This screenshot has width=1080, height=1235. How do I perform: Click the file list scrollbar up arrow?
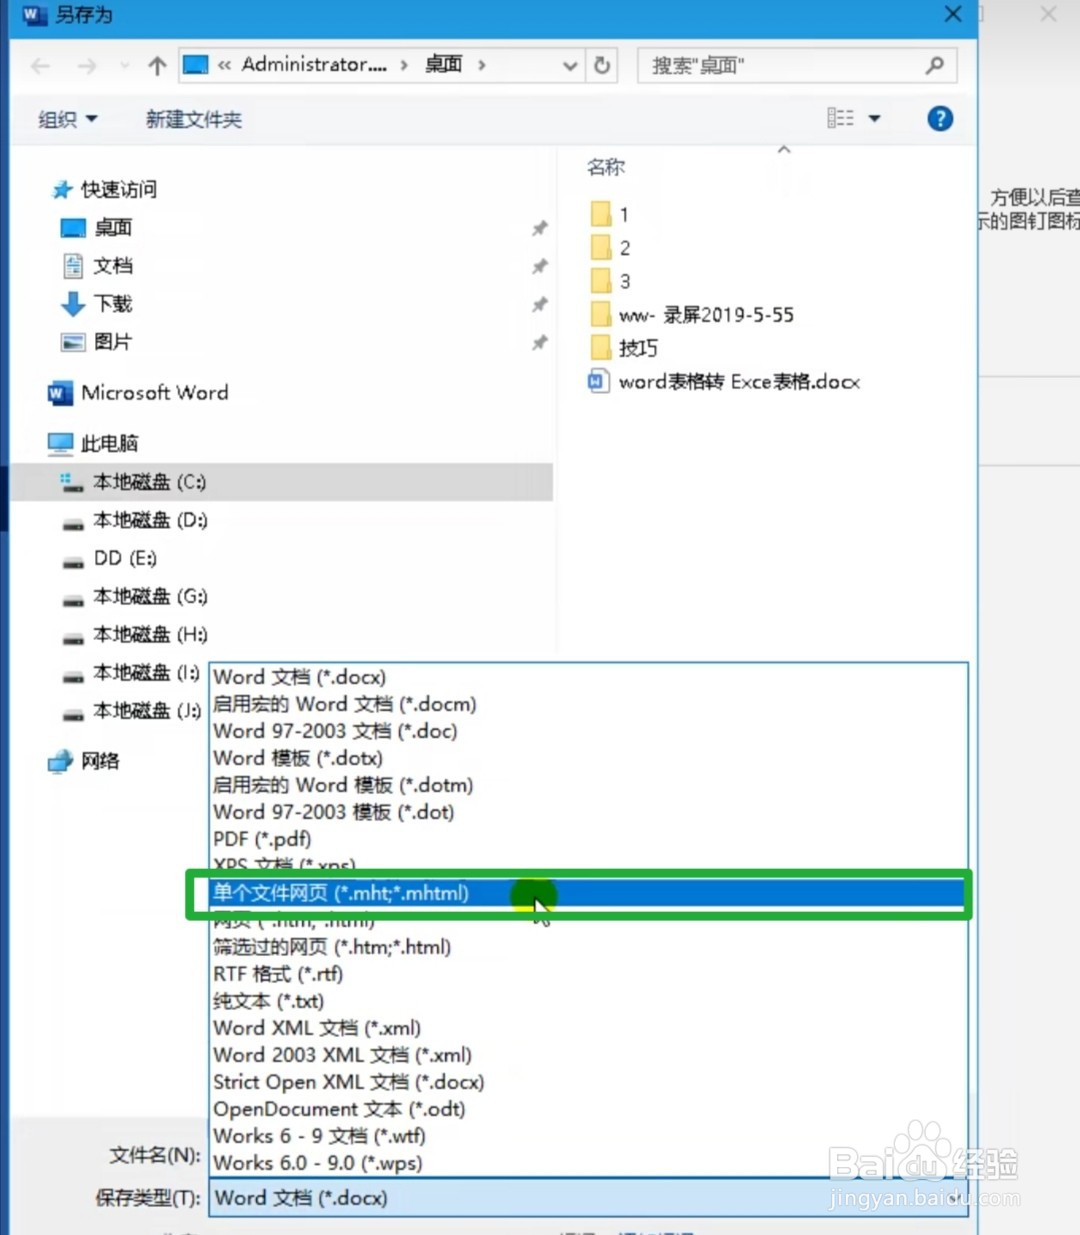(784, 149)
